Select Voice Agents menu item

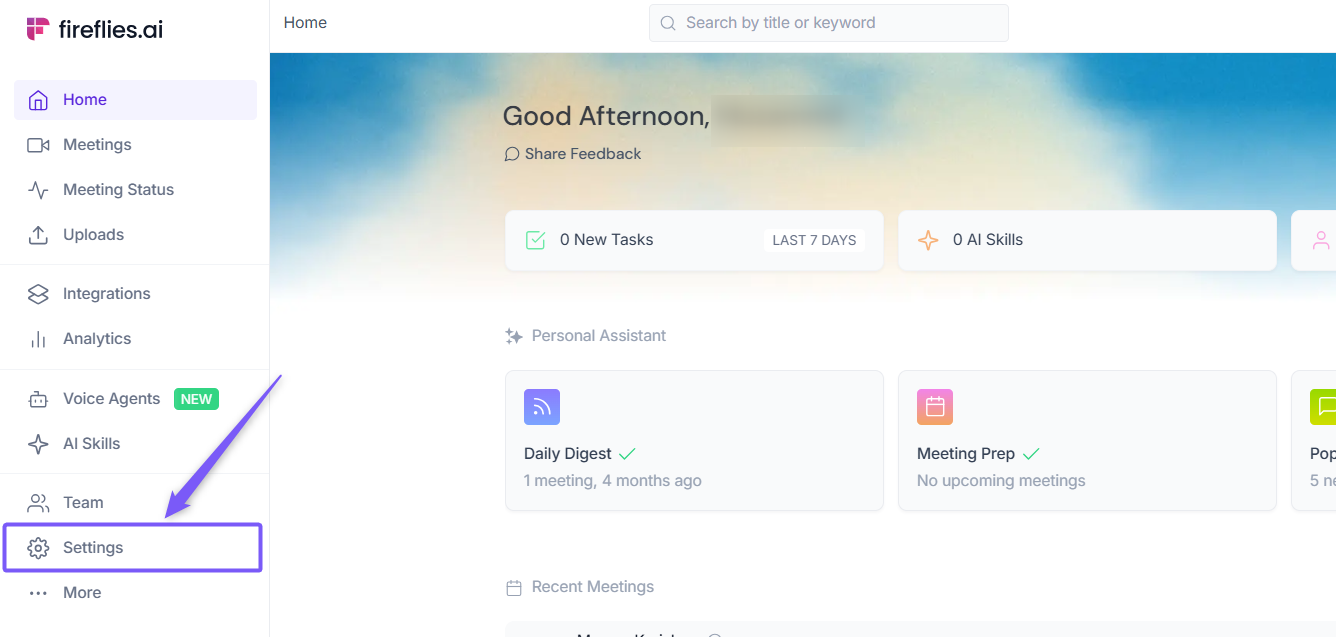(x=135, y=399)
